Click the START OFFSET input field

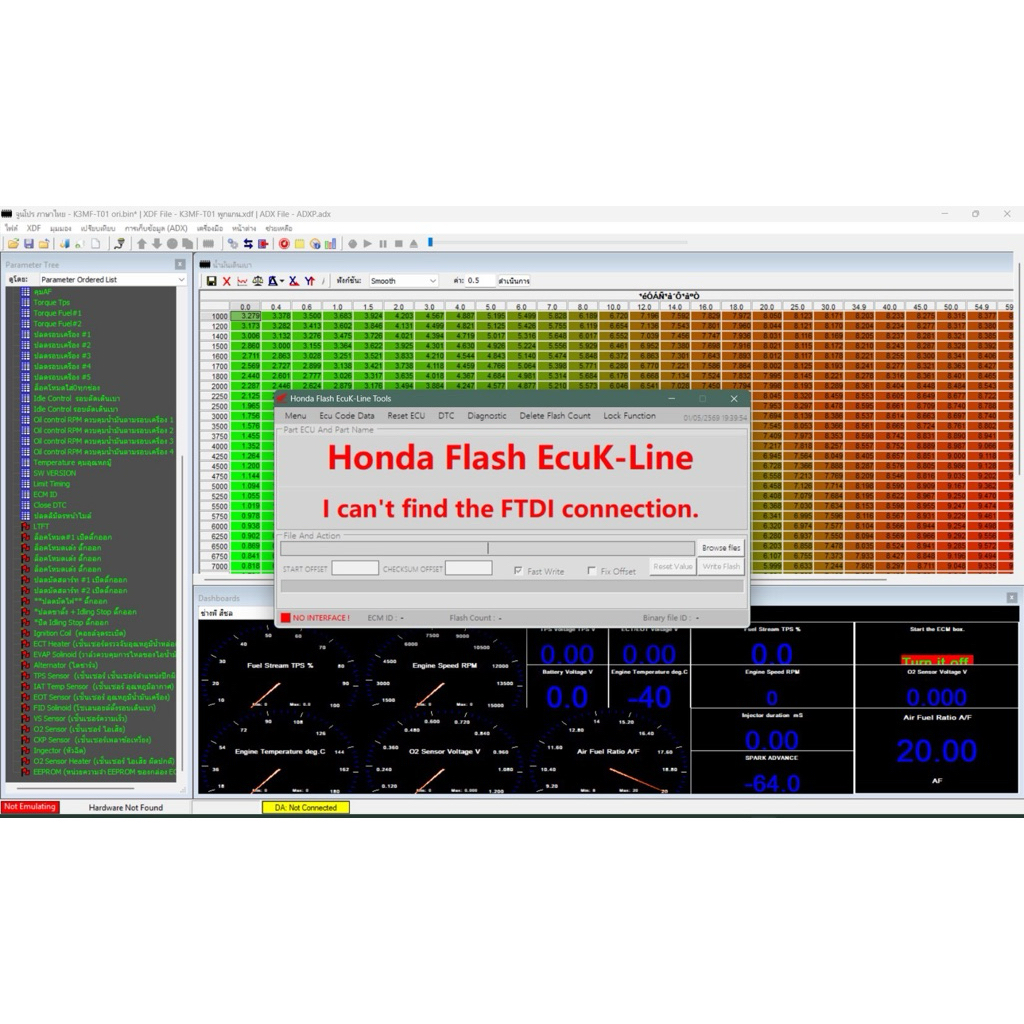coord(355,568)
